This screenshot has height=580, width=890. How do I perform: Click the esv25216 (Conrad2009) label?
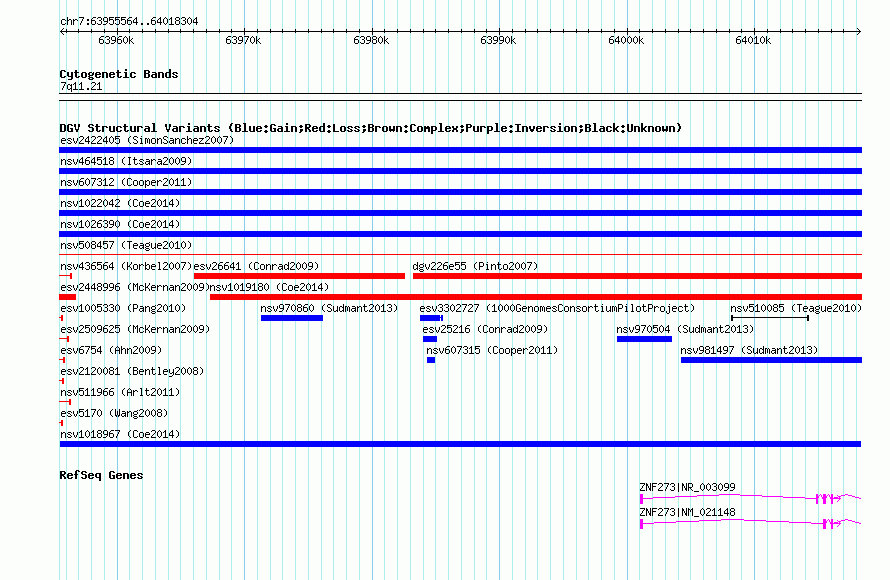click(485, 329)
